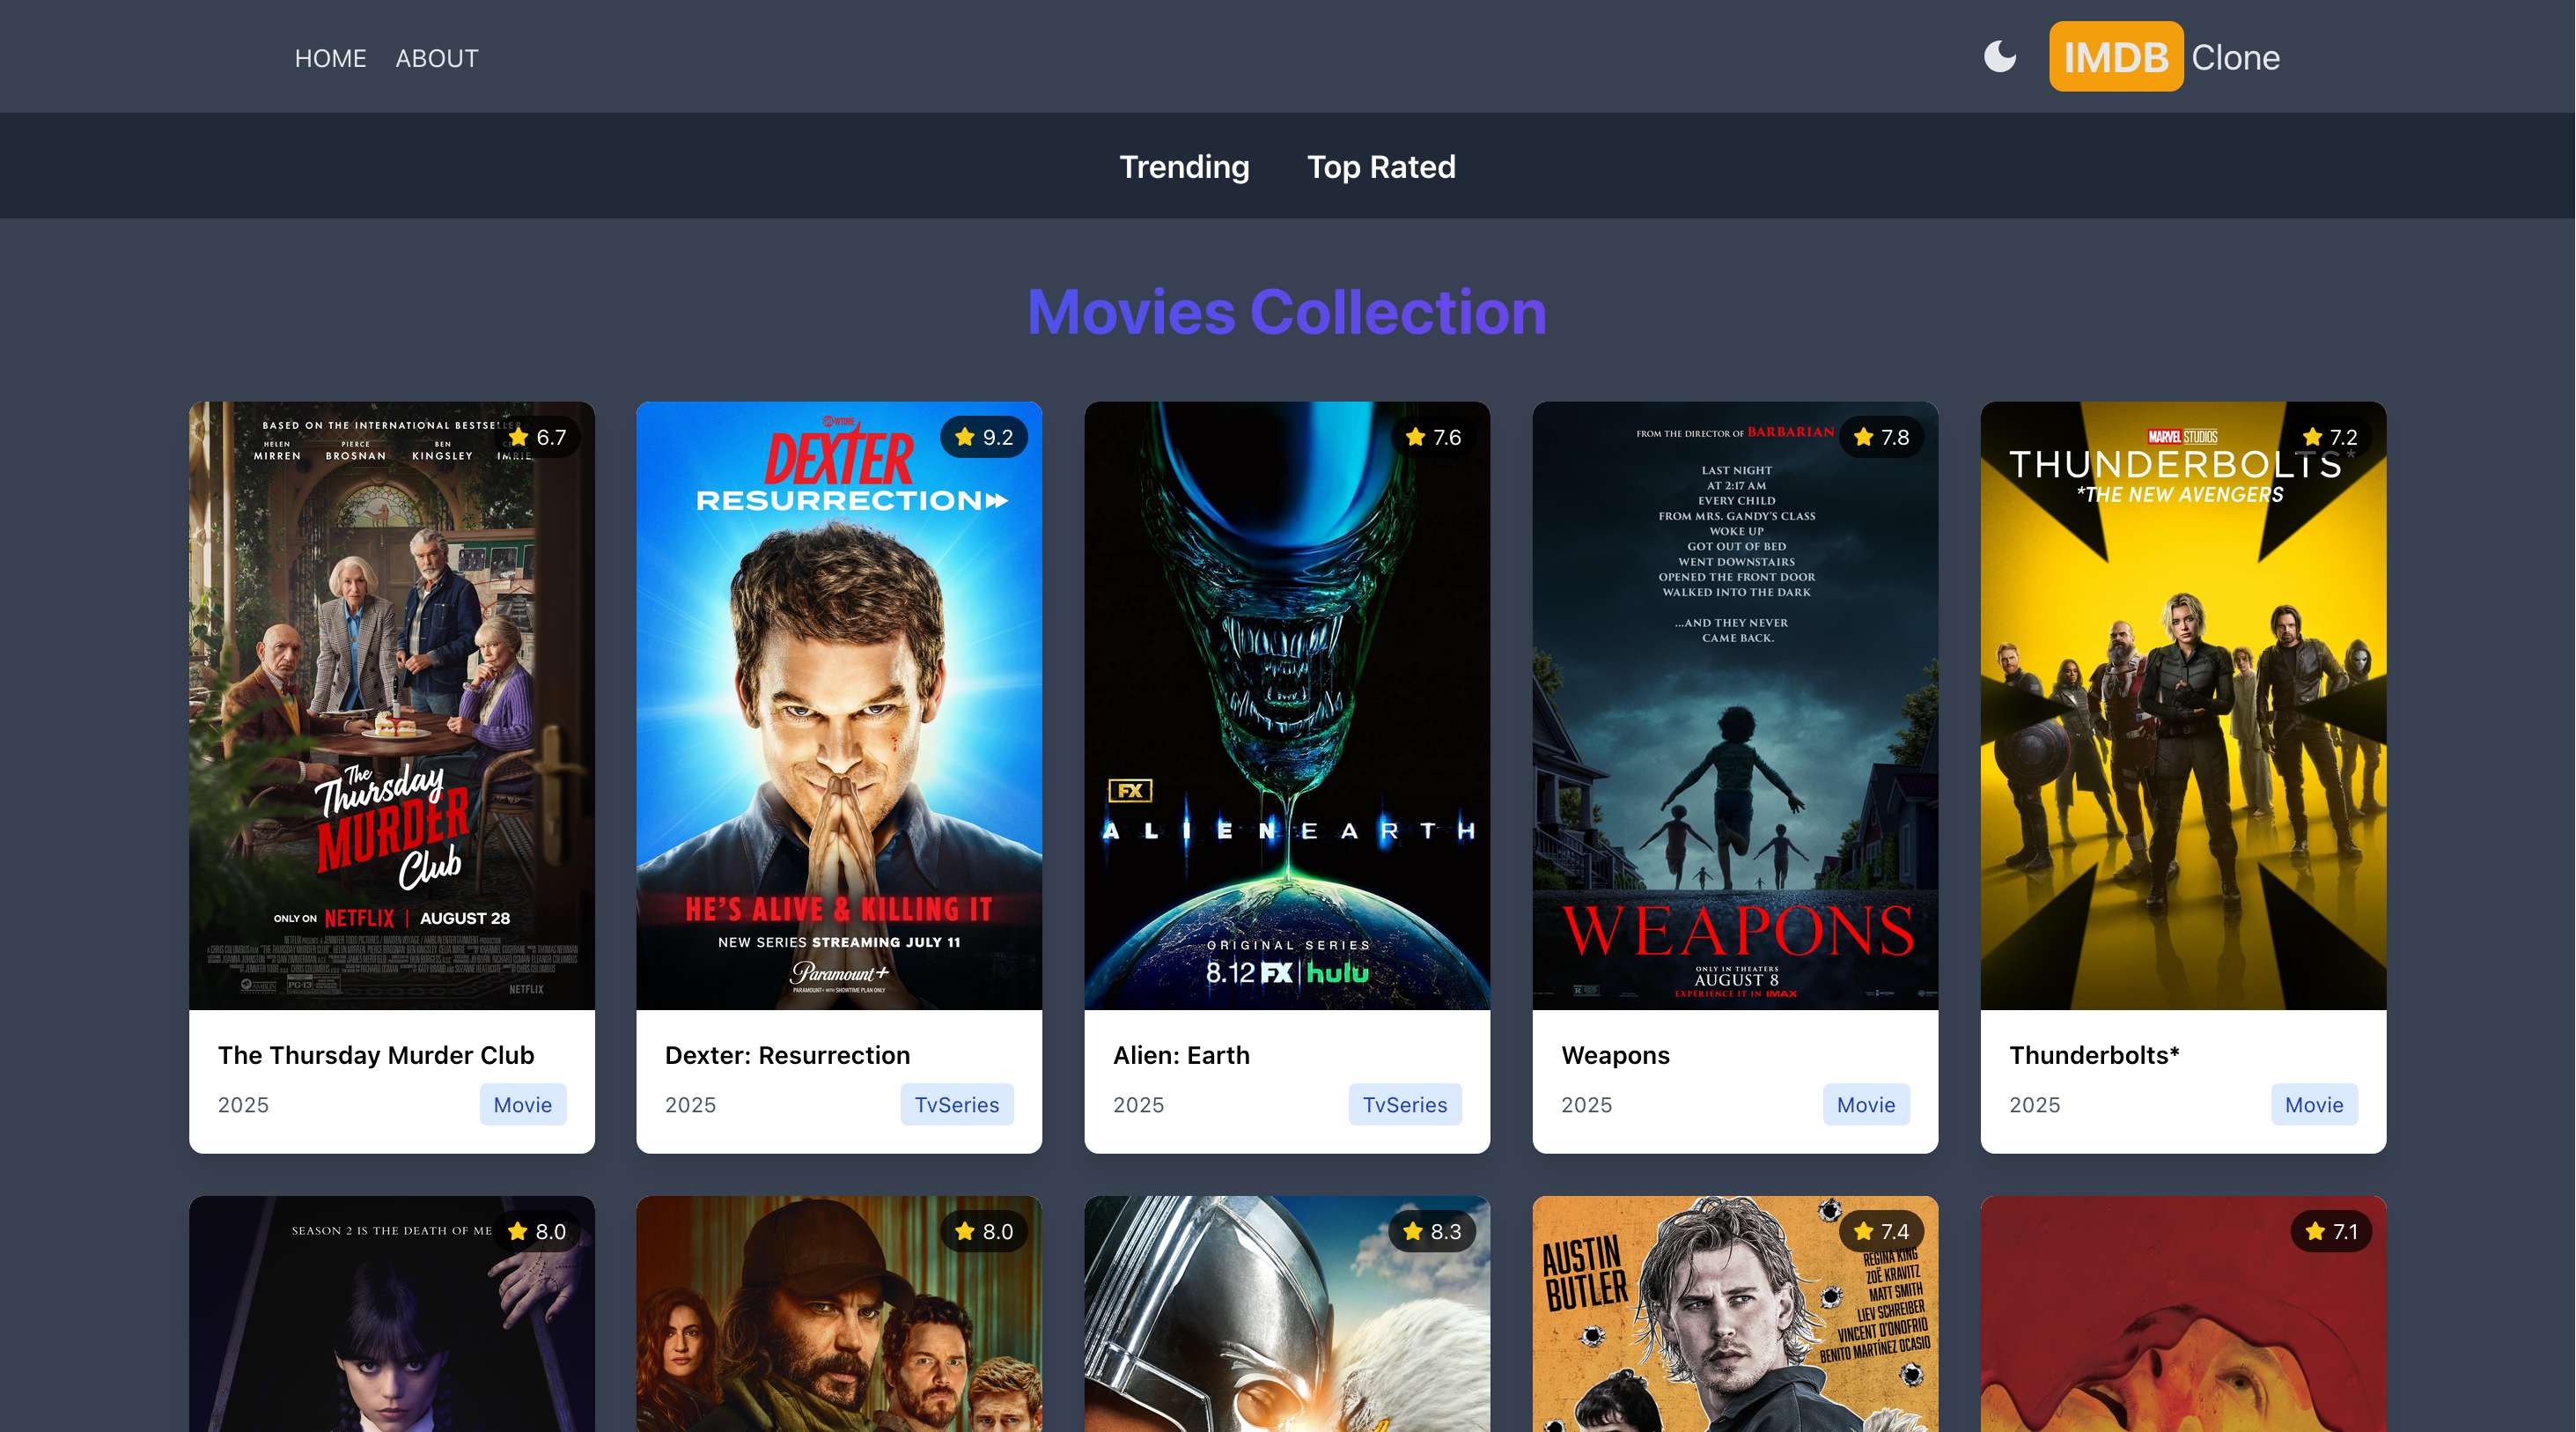Viewport: 2576px width, 1432px height.
Task: Open The Thursday Murder Club poster
Action: pos(392,706)
